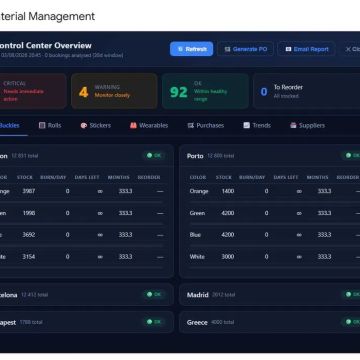
Task: Open the Stickers tab
Action: (x=96, y=125)
